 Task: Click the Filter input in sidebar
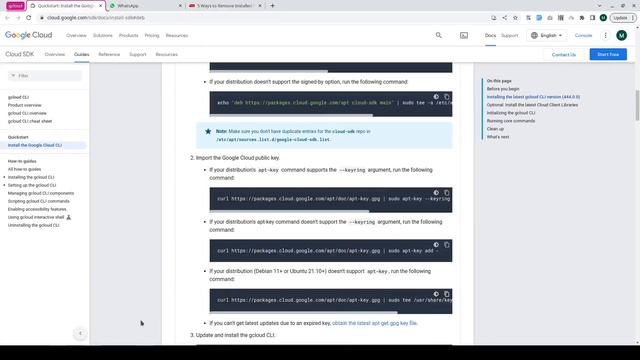tap(45, 76)
